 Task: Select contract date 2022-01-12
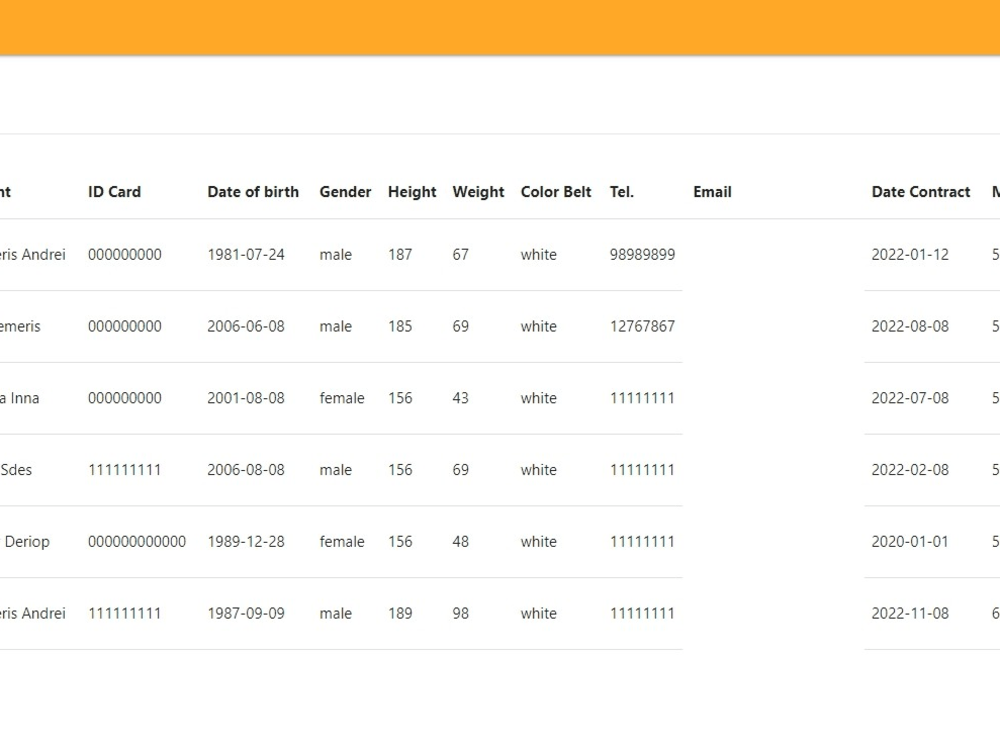click(x=910, y=254)
